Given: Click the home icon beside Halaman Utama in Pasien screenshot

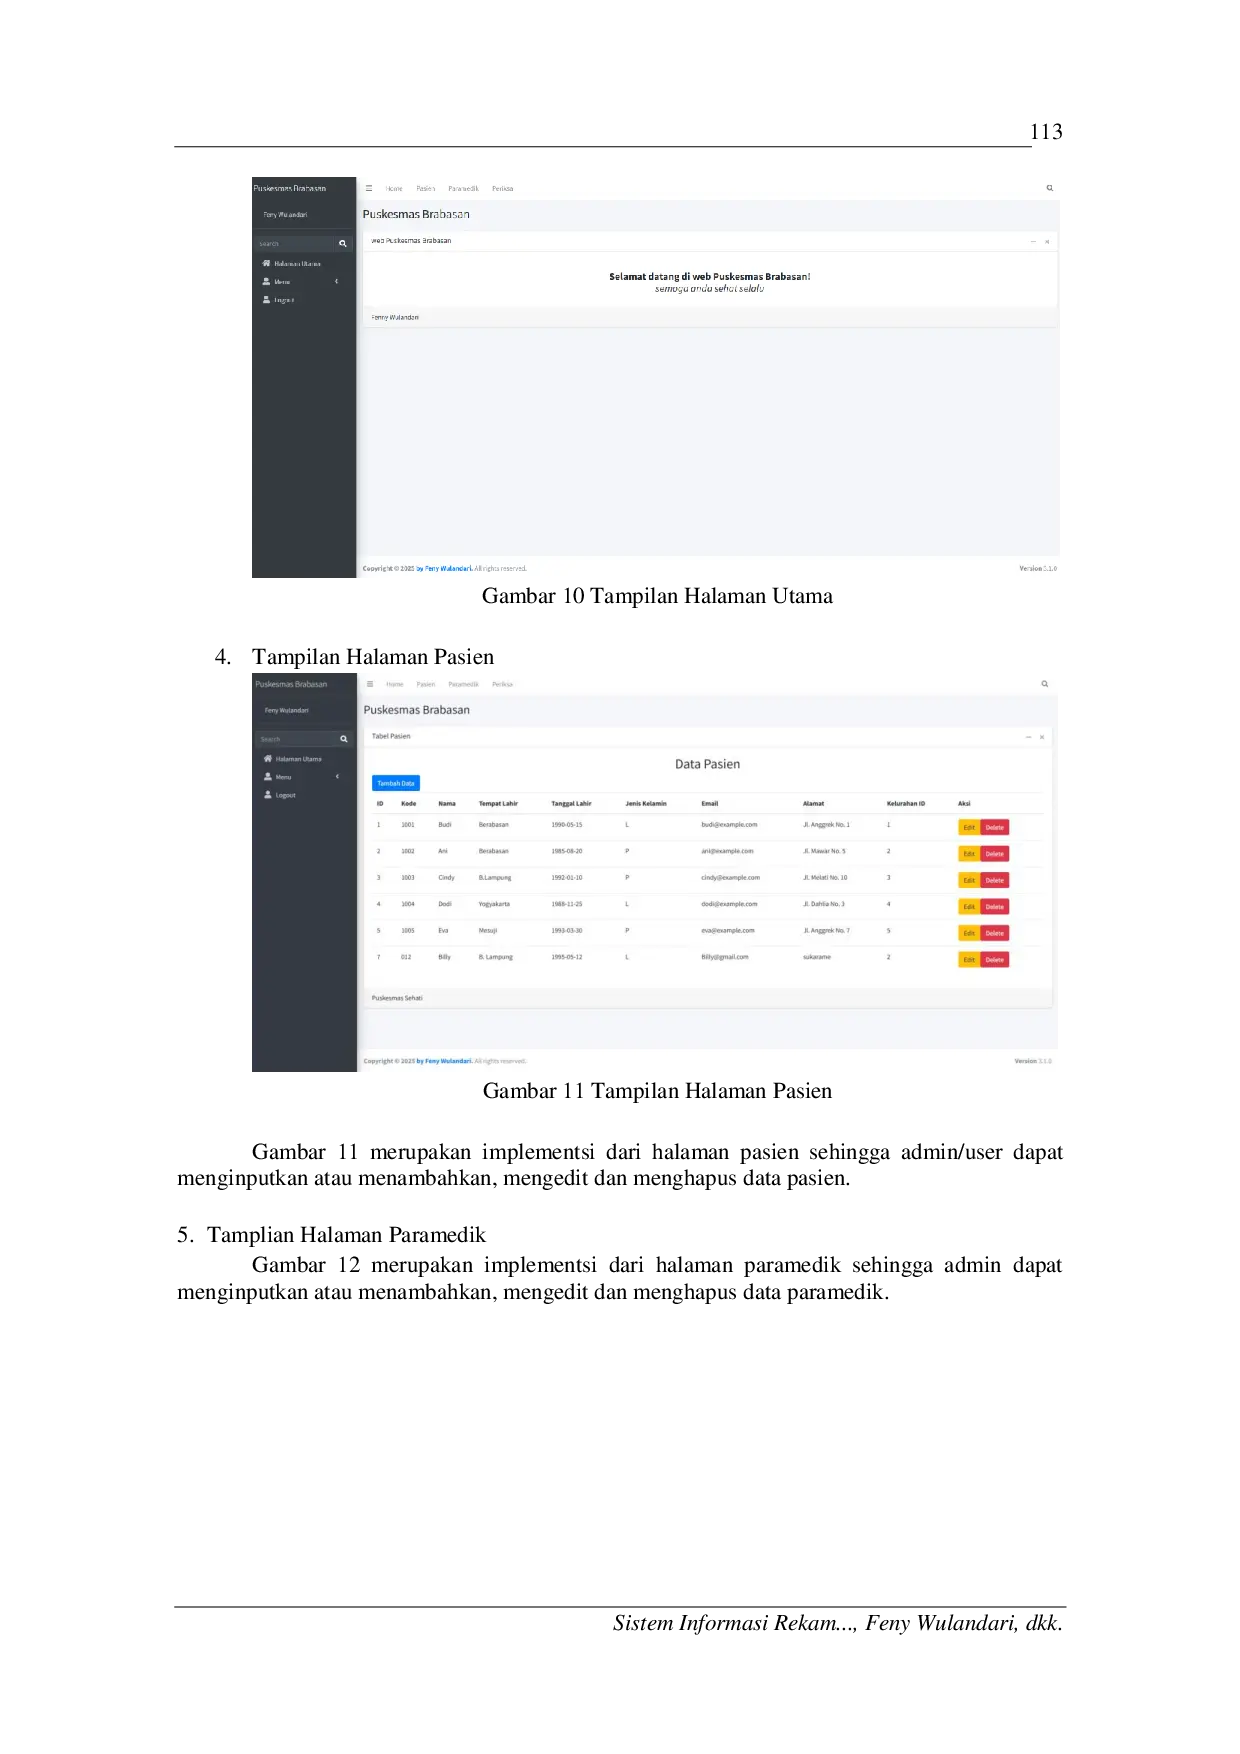Looking at the screenshot, I should (x=268, y=758).
